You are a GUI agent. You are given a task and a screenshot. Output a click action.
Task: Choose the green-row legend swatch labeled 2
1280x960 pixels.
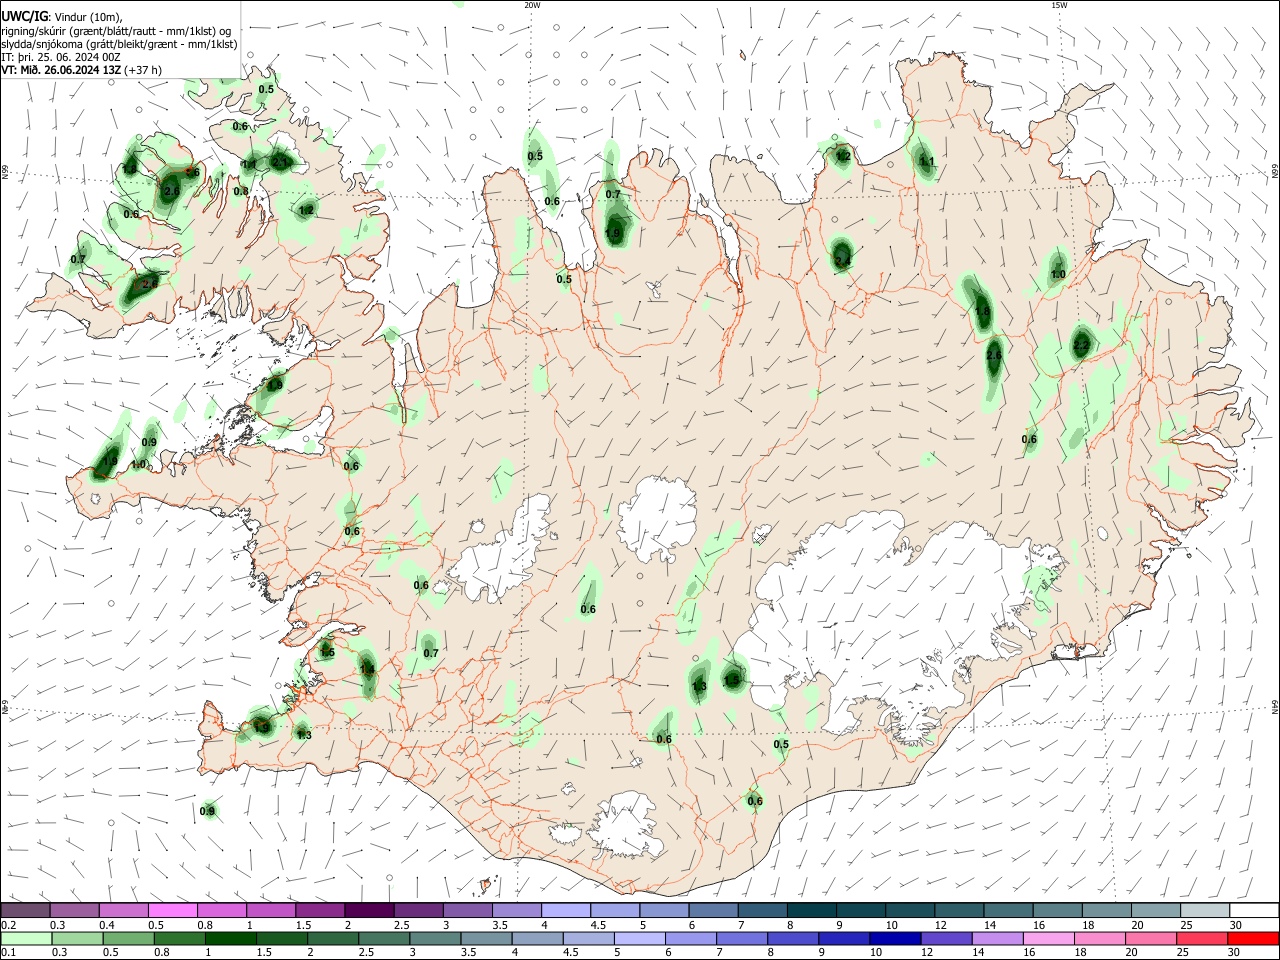point(331,938)
